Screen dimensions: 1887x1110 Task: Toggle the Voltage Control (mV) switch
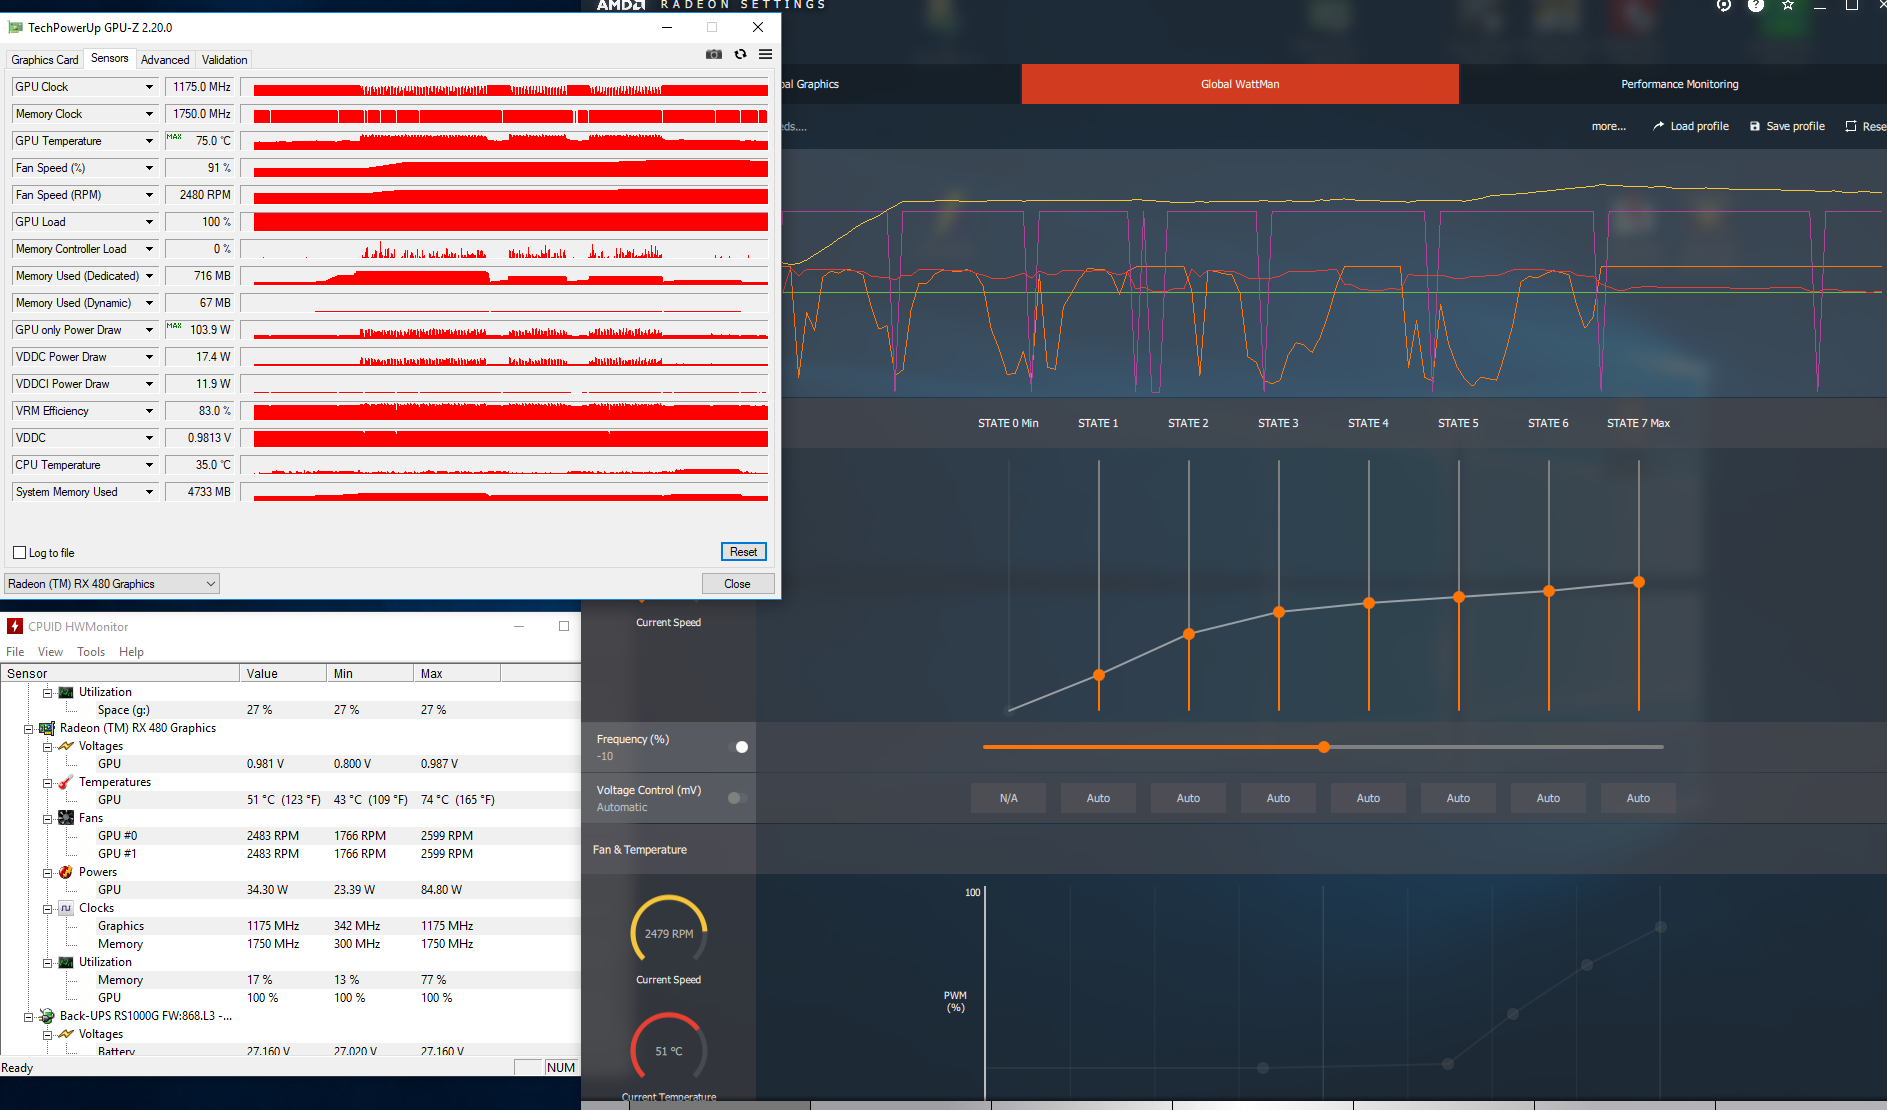coord(738,798)
